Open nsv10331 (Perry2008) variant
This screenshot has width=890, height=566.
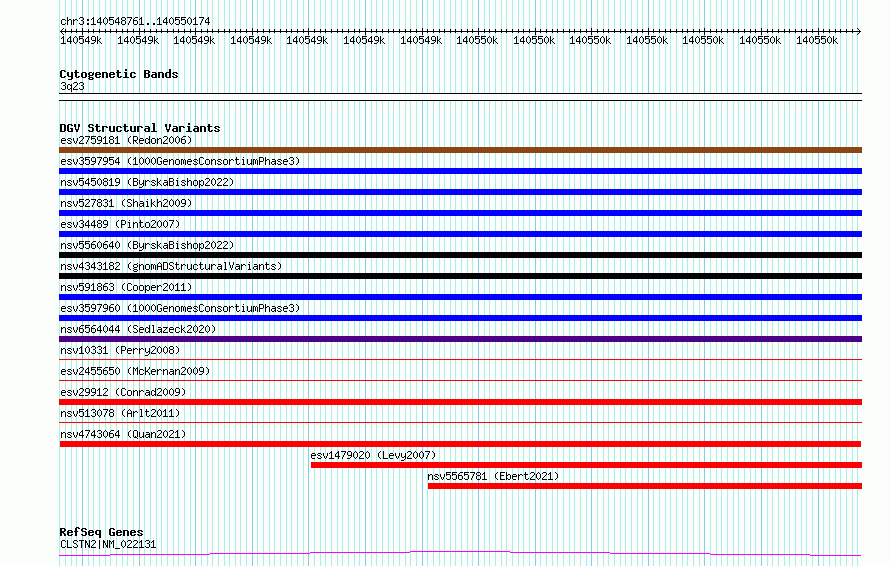click(x=120, y=350)
